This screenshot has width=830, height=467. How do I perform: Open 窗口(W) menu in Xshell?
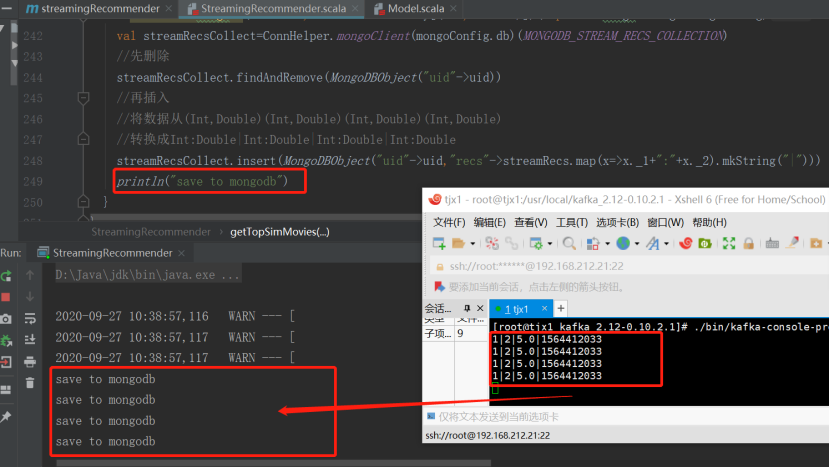(665, 222)
